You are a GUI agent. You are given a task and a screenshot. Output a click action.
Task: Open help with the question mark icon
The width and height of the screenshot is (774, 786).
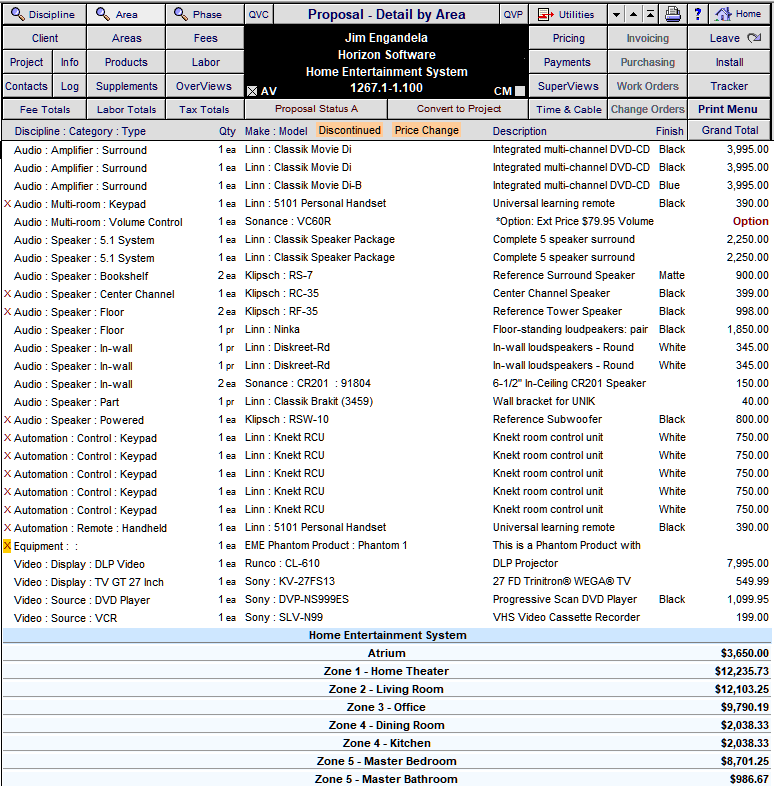coord(697,15)
